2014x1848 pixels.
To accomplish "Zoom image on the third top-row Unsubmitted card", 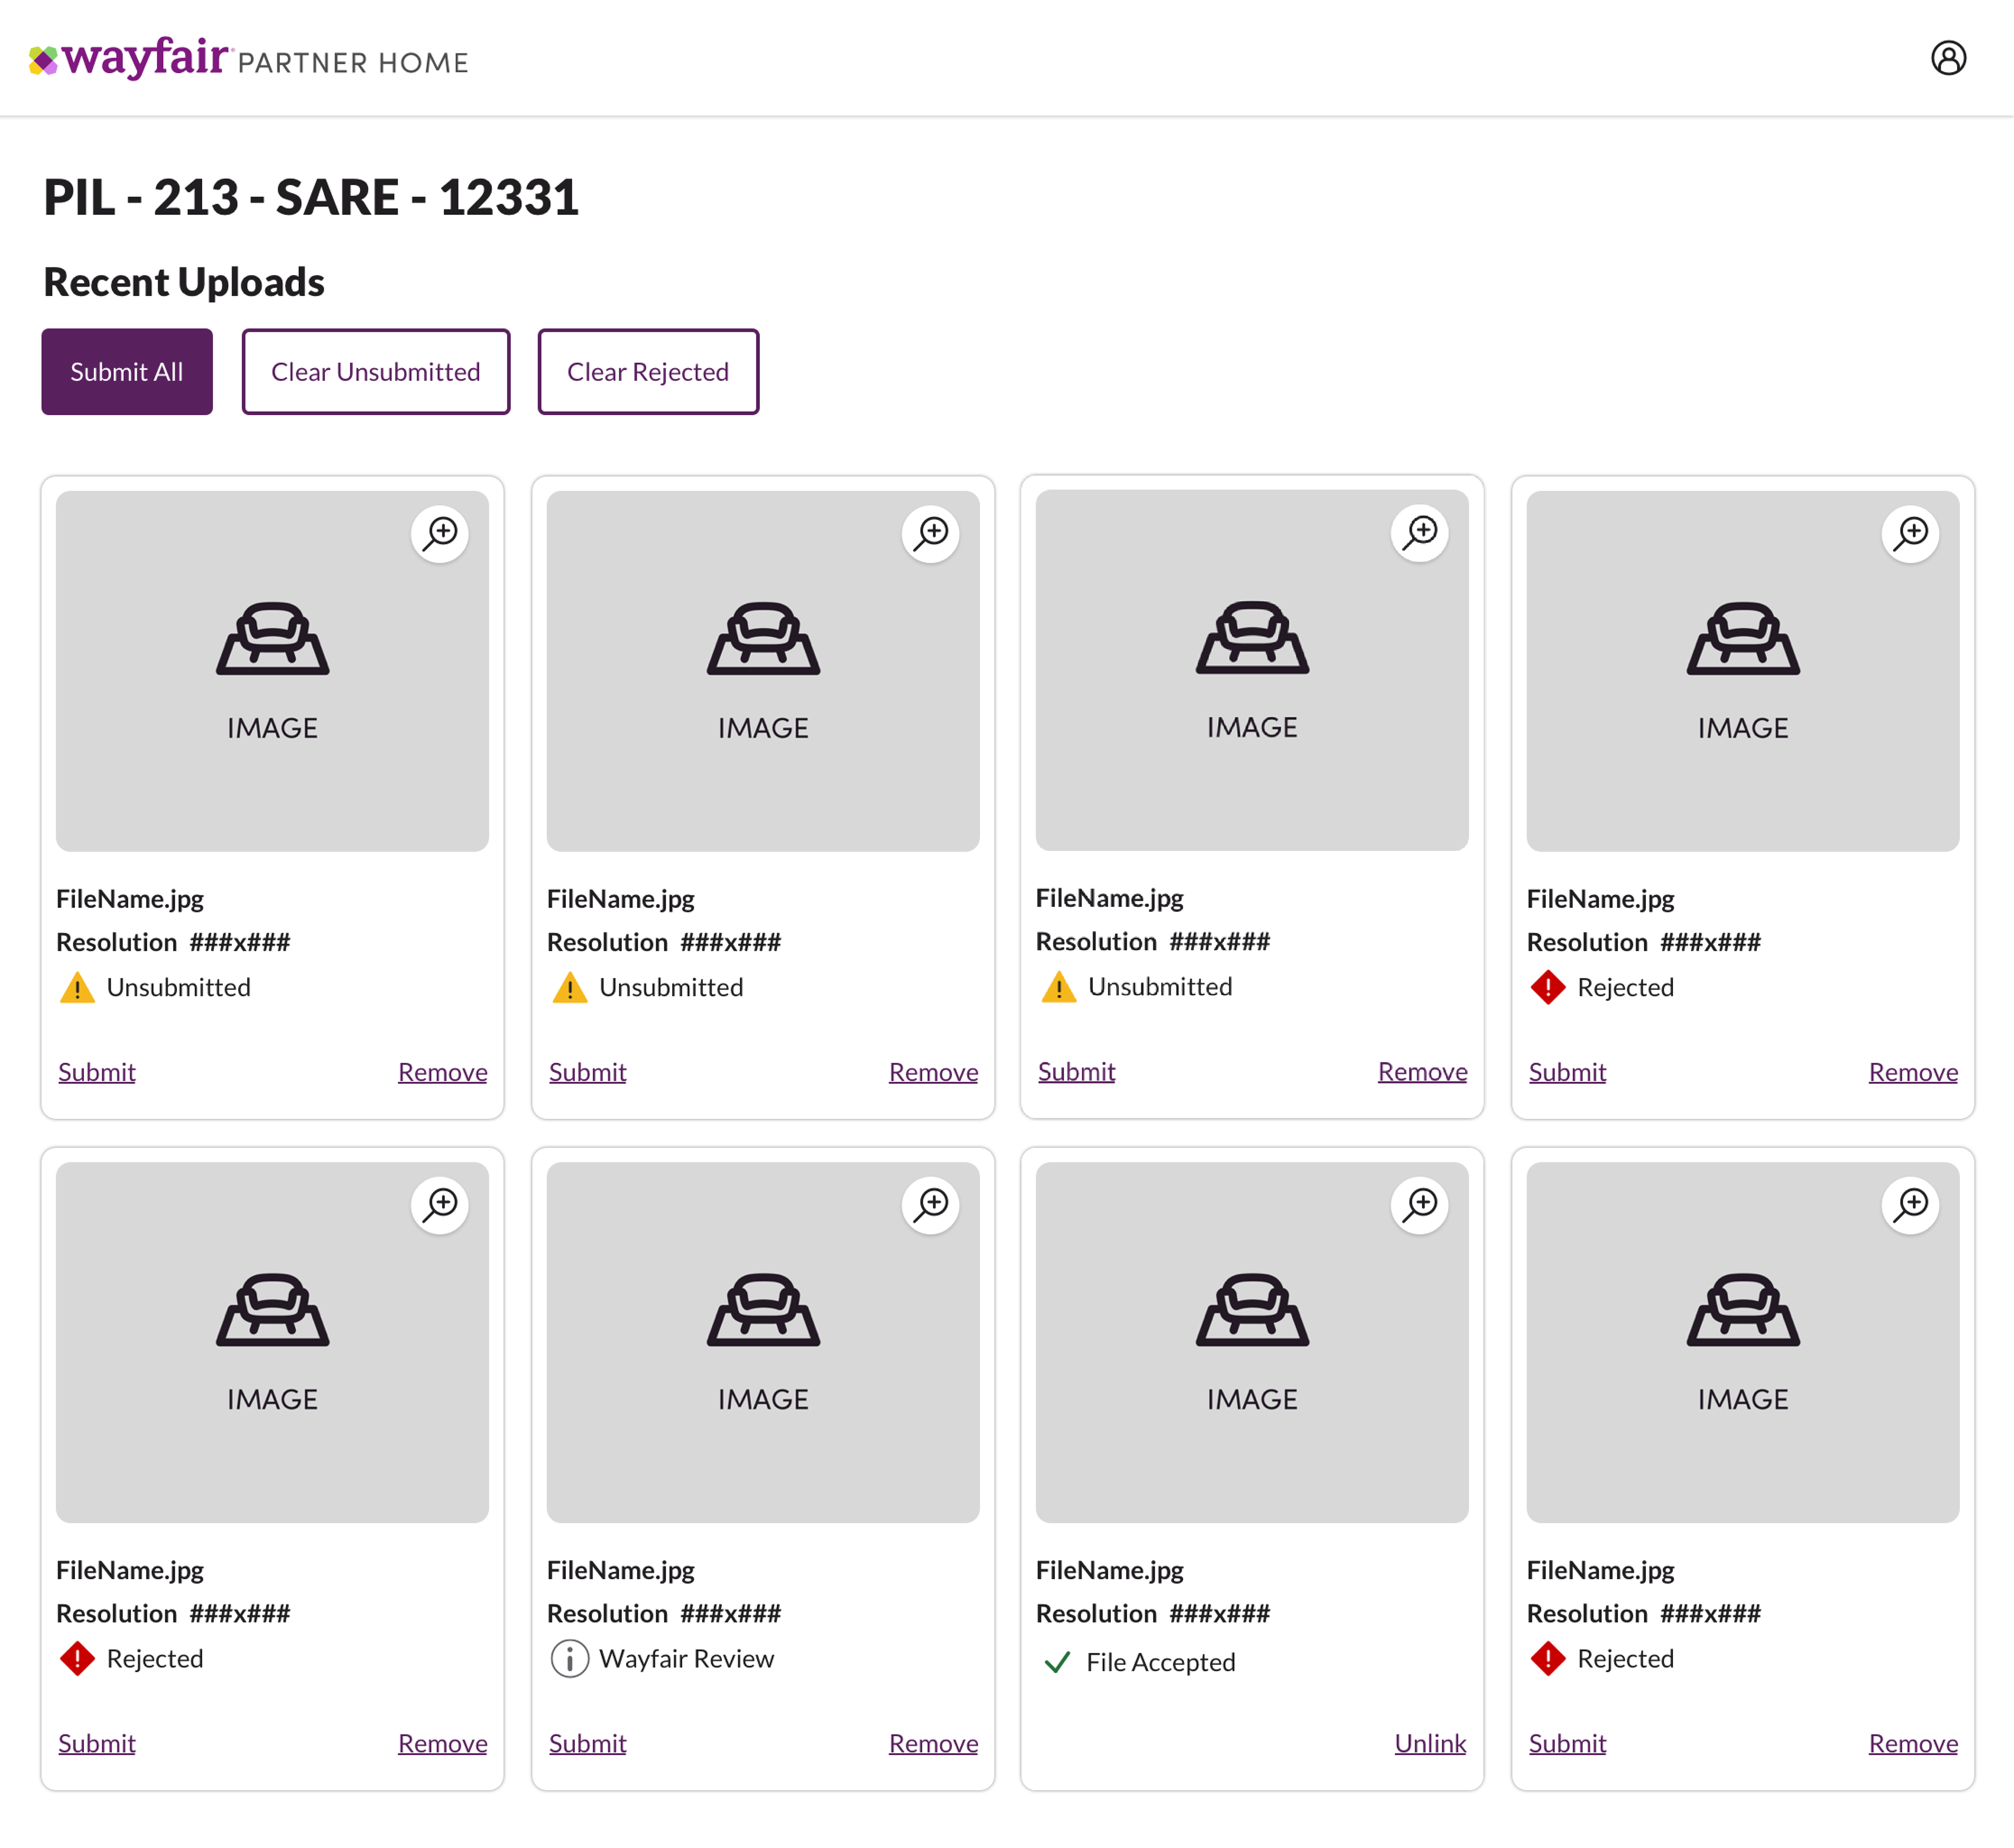I will click(1419, 532).
